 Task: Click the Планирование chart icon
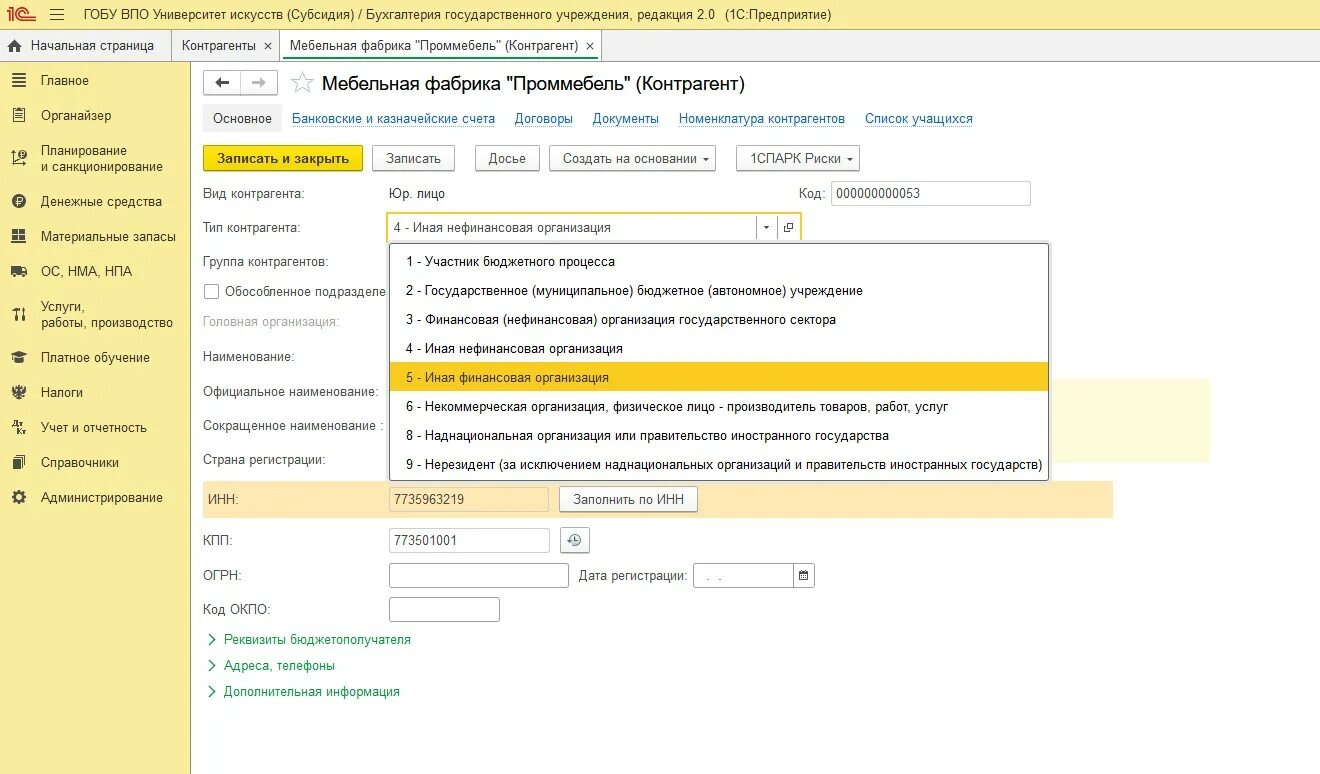point(19,158)
